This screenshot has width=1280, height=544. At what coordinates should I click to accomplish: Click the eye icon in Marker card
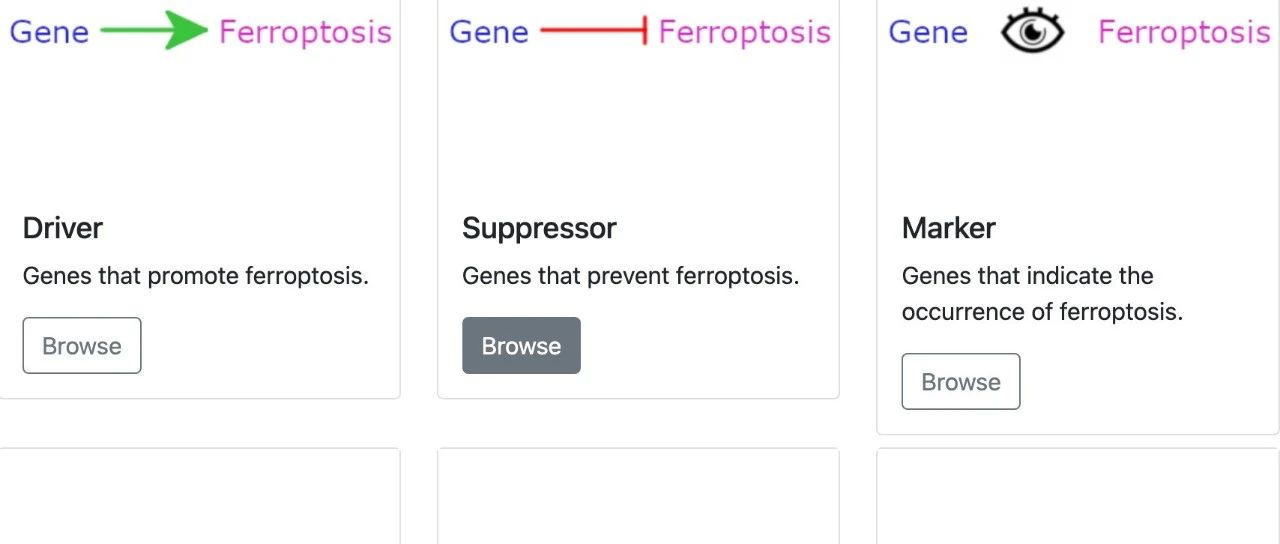click(1033, 32)
